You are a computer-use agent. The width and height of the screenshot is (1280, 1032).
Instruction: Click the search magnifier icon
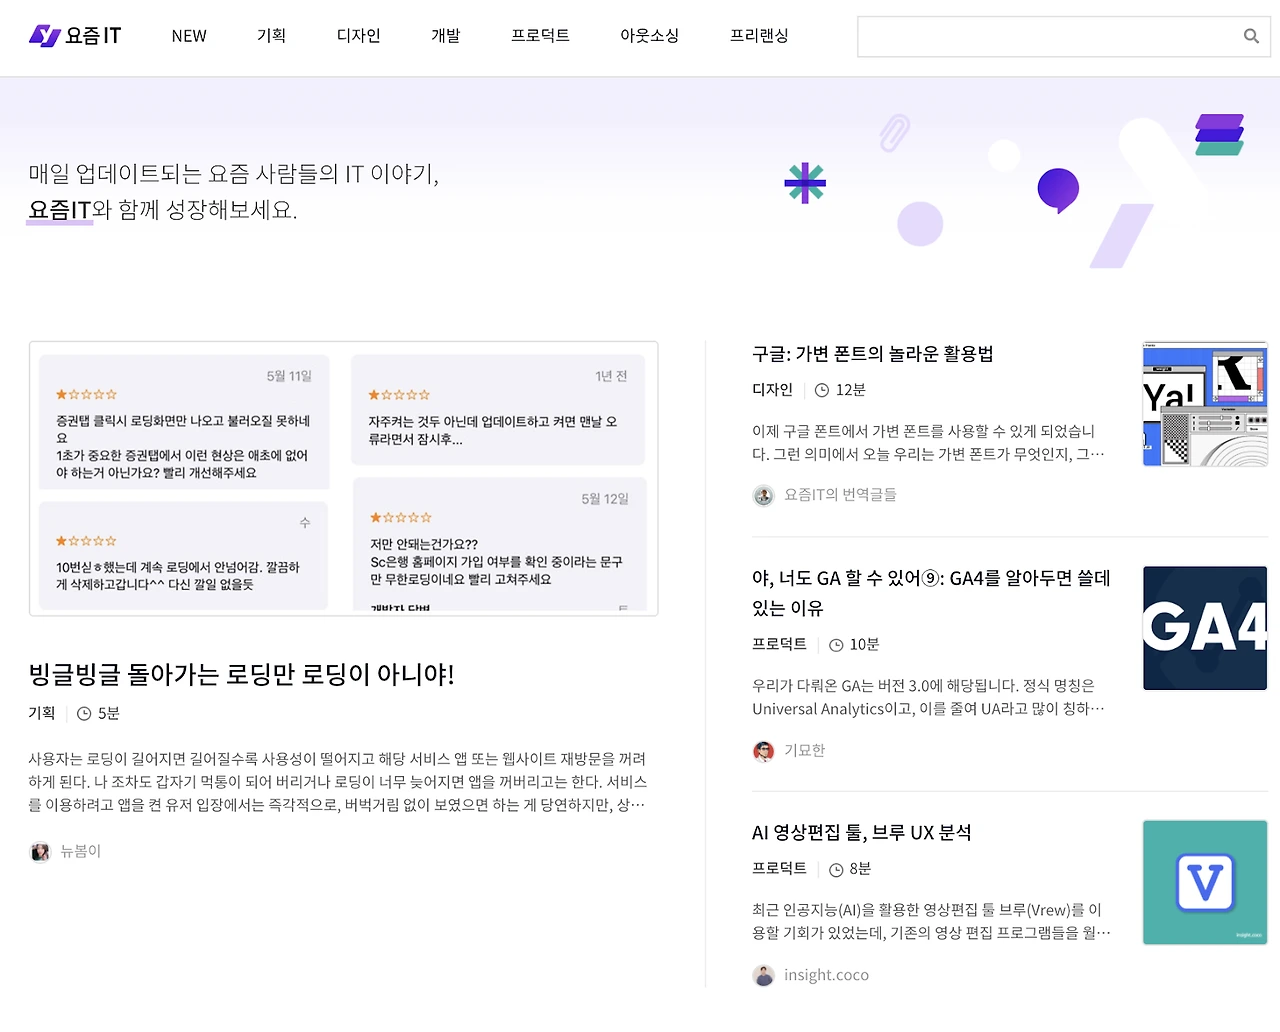coord(1251,36)
